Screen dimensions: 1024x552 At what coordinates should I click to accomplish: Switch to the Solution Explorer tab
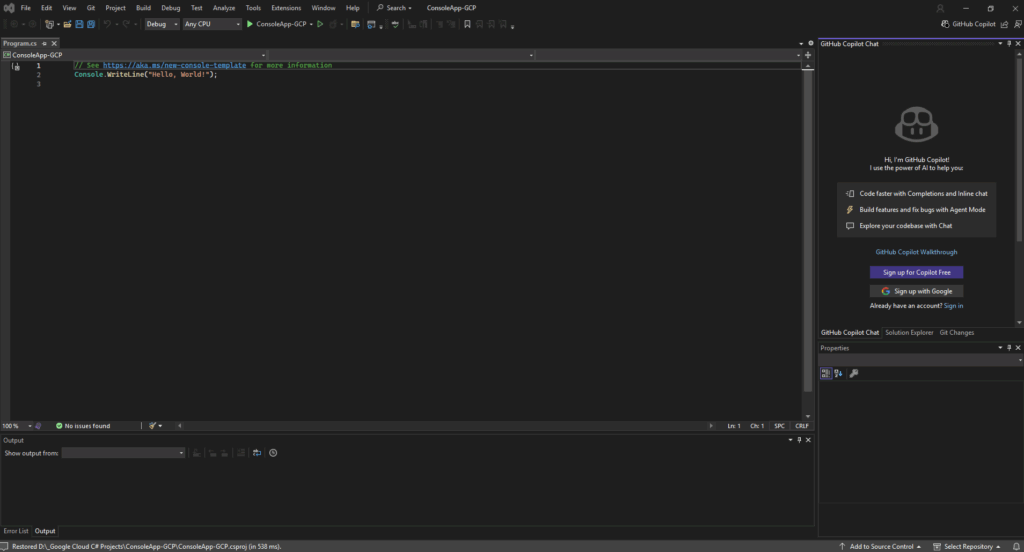[909, 333]
